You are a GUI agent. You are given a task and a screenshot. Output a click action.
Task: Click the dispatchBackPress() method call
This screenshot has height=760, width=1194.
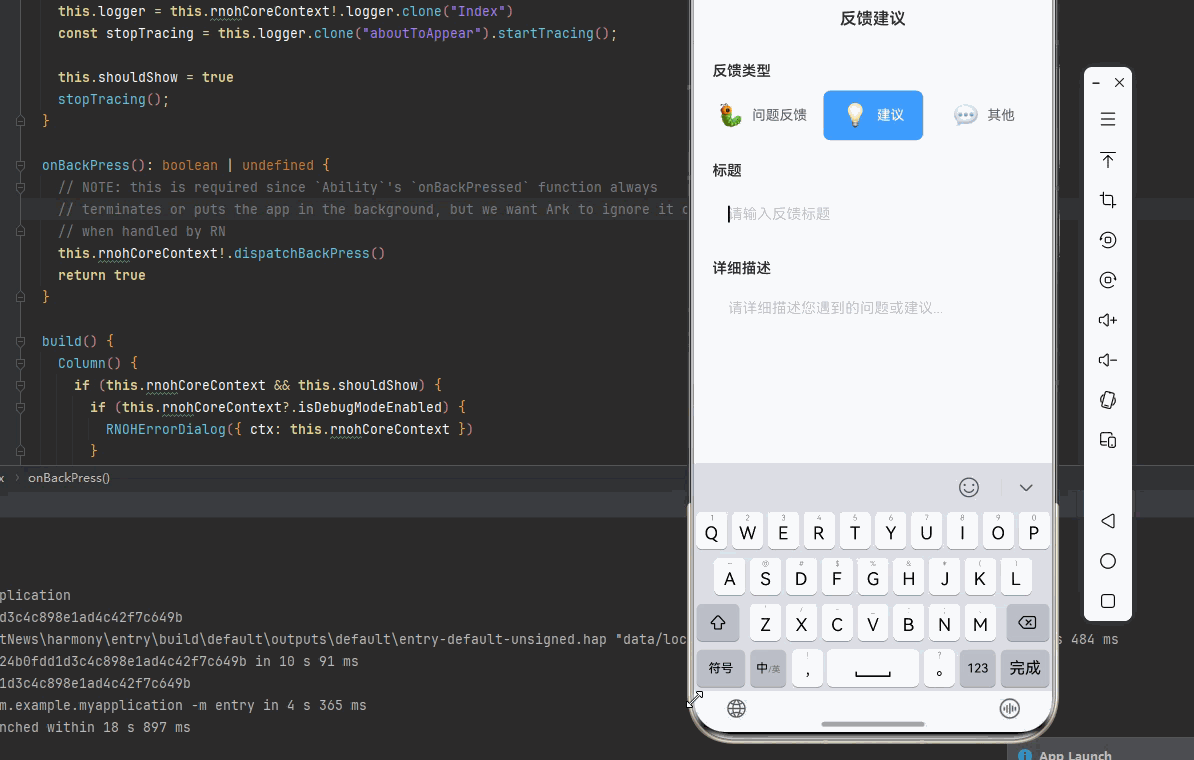click(x=309, y=253)
